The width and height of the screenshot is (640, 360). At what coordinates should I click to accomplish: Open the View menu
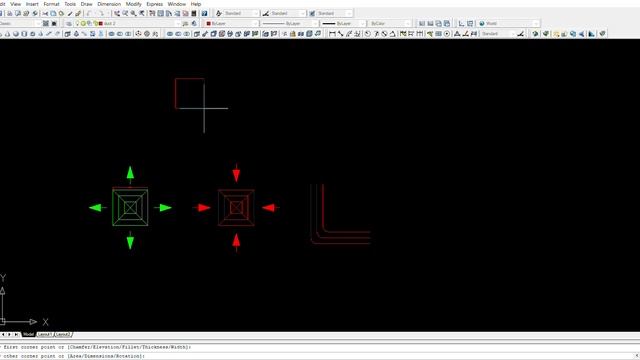(x=16, y=4)
